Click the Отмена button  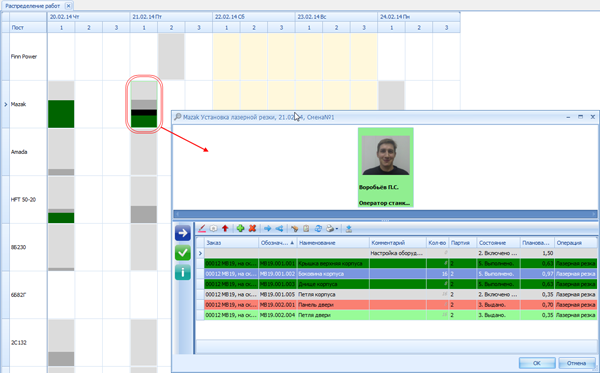577,363
